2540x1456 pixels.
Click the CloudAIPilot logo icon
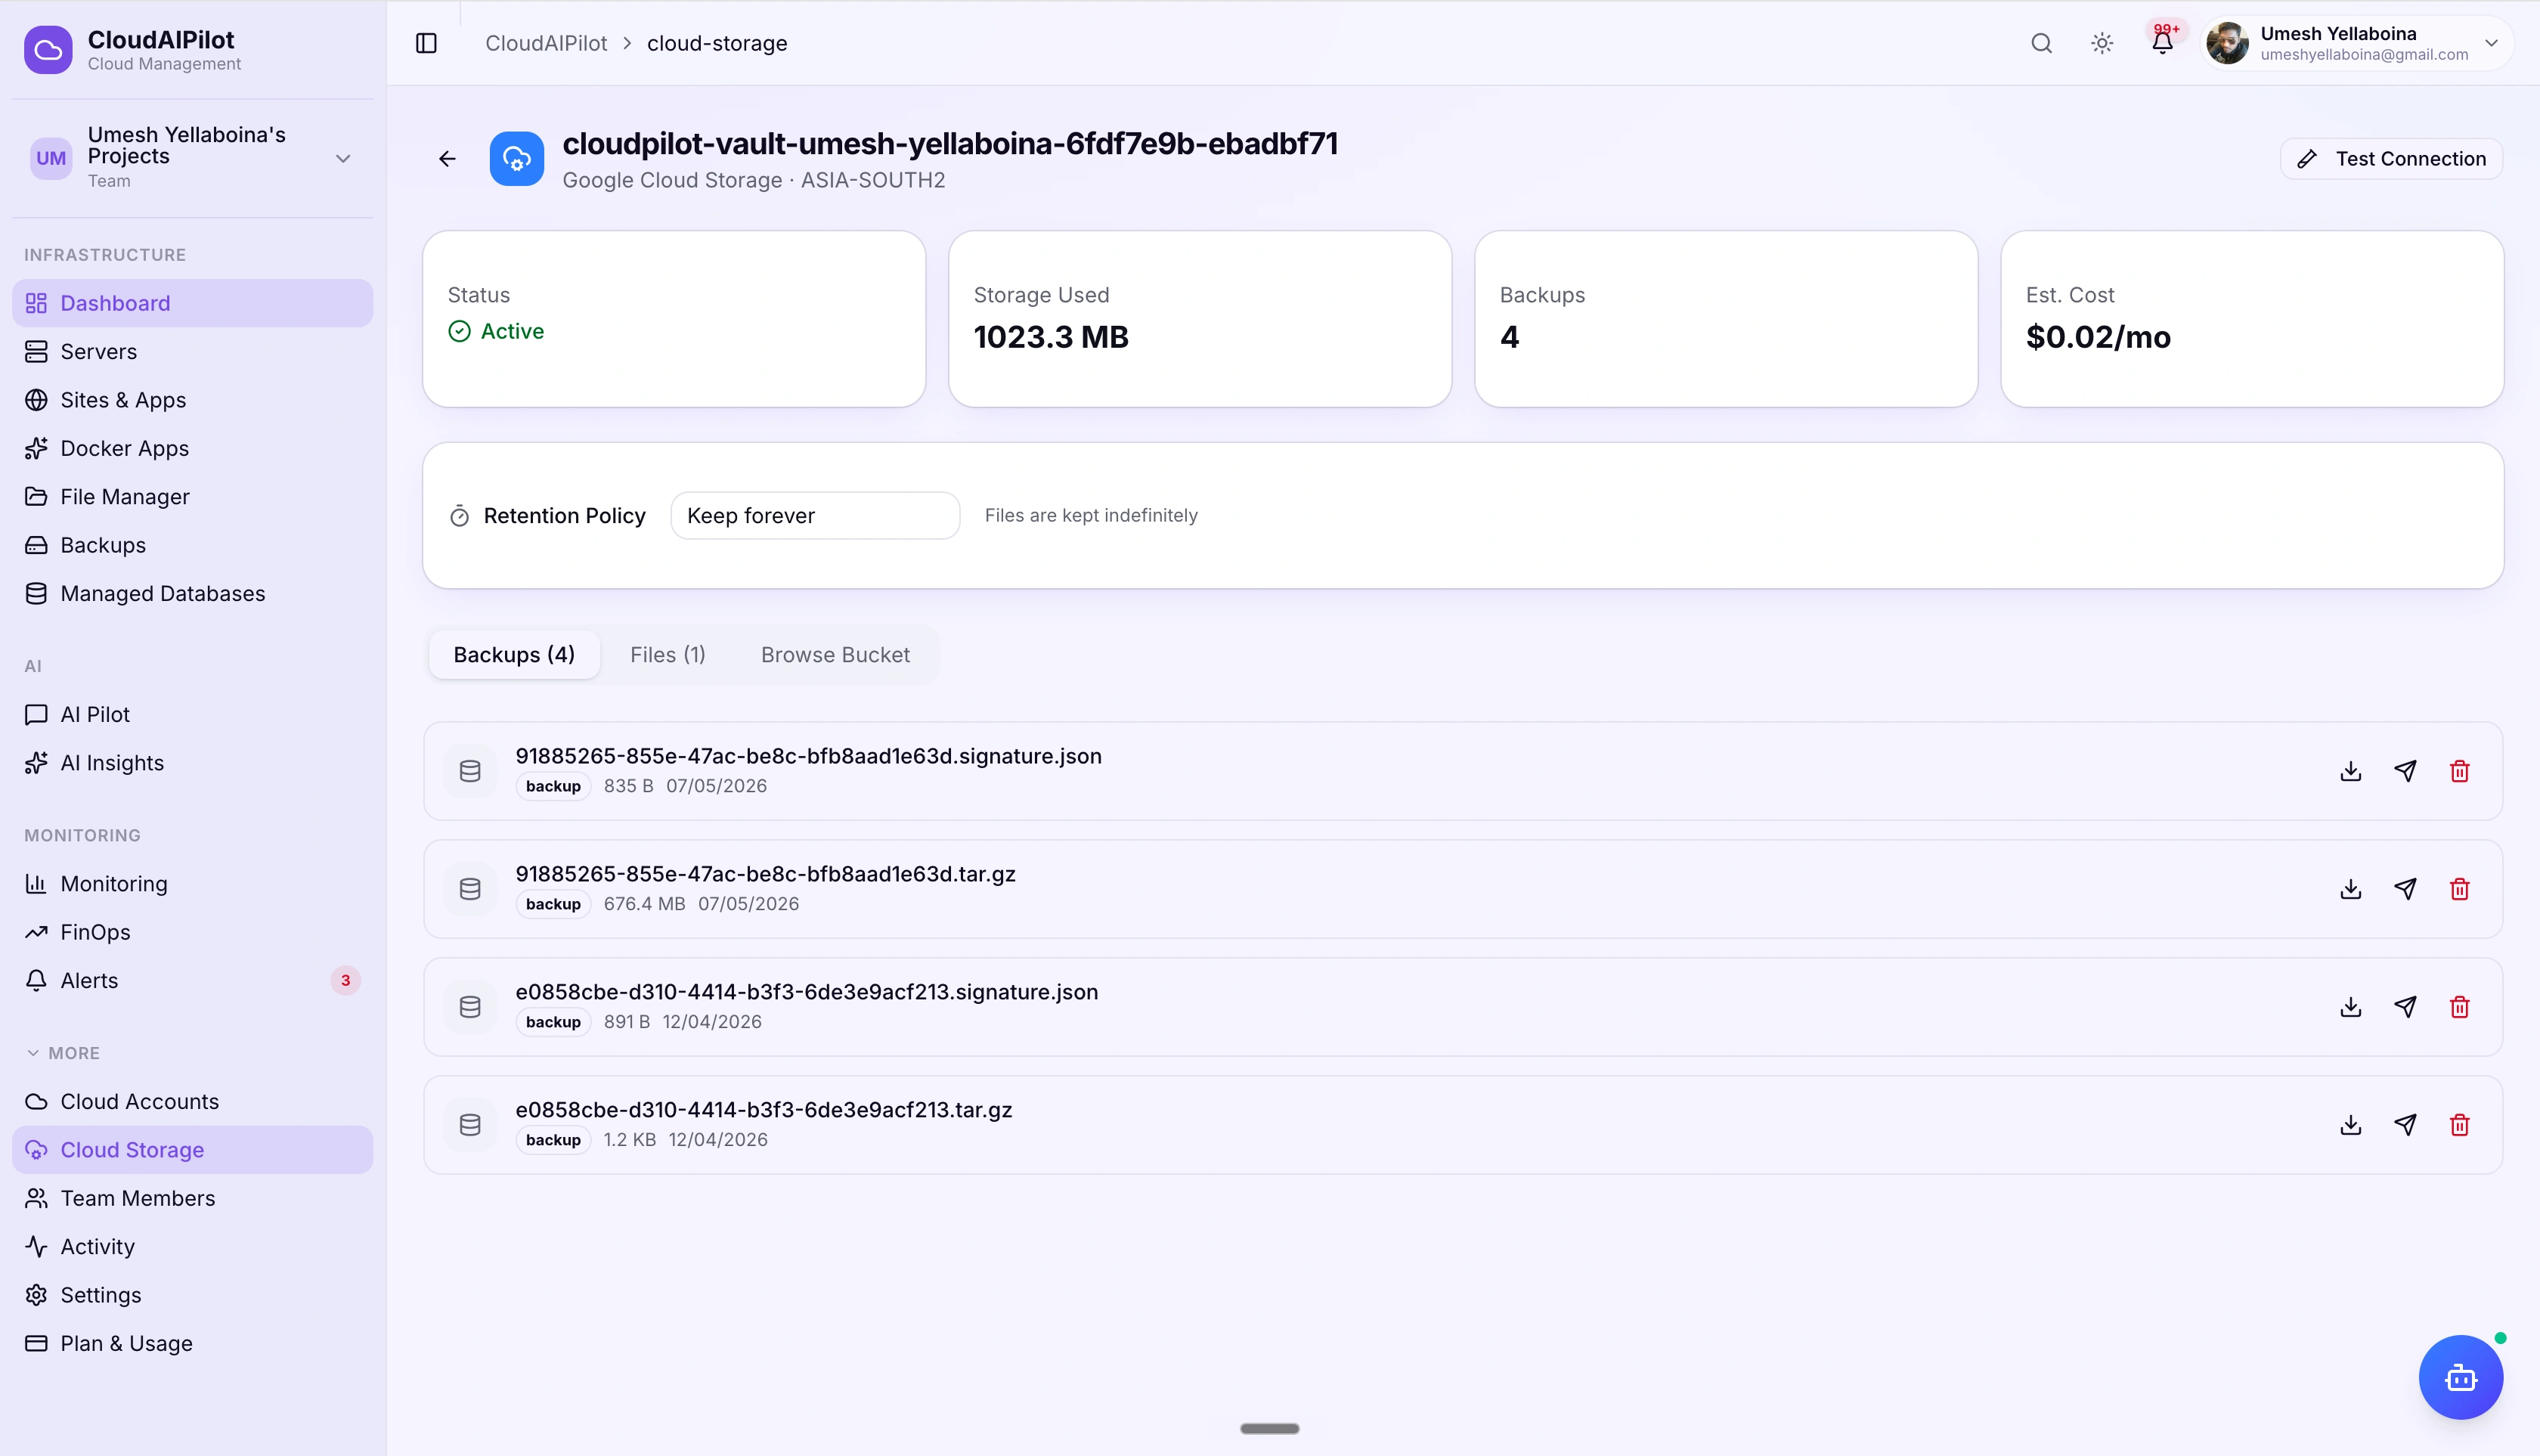pos(48,50)
